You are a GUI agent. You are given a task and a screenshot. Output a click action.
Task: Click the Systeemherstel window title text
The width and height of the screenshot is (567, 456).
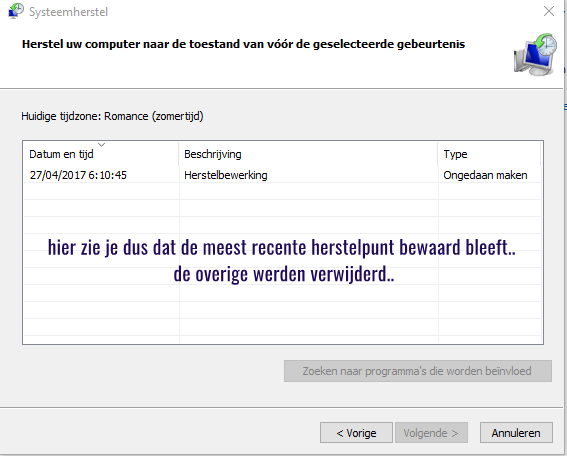[68, 12]
